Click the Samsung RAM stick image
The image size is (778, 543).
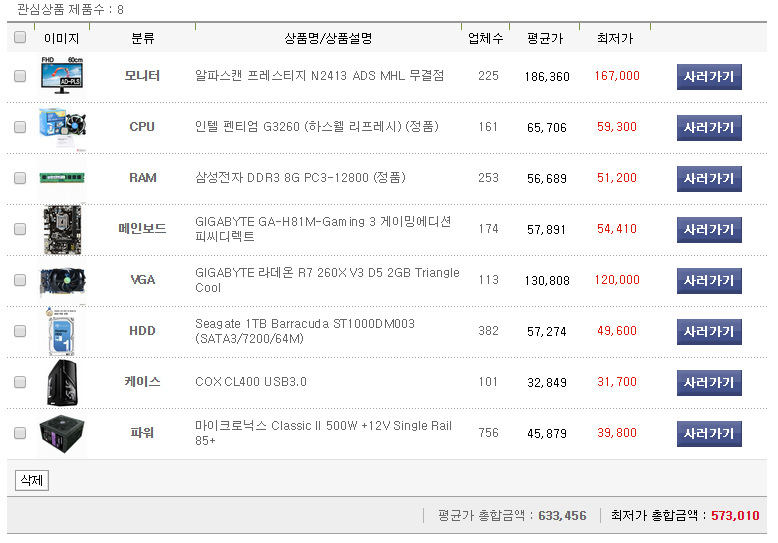click(61, 178)
